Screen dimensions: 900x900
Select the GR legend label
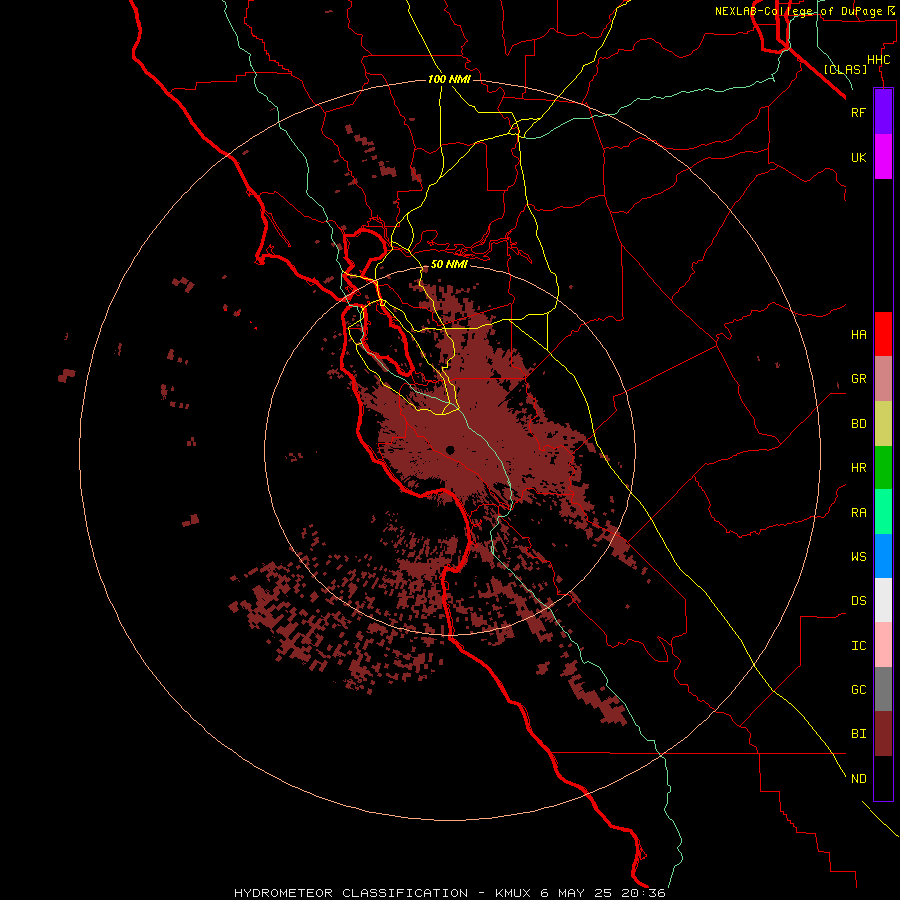(858, 379)
